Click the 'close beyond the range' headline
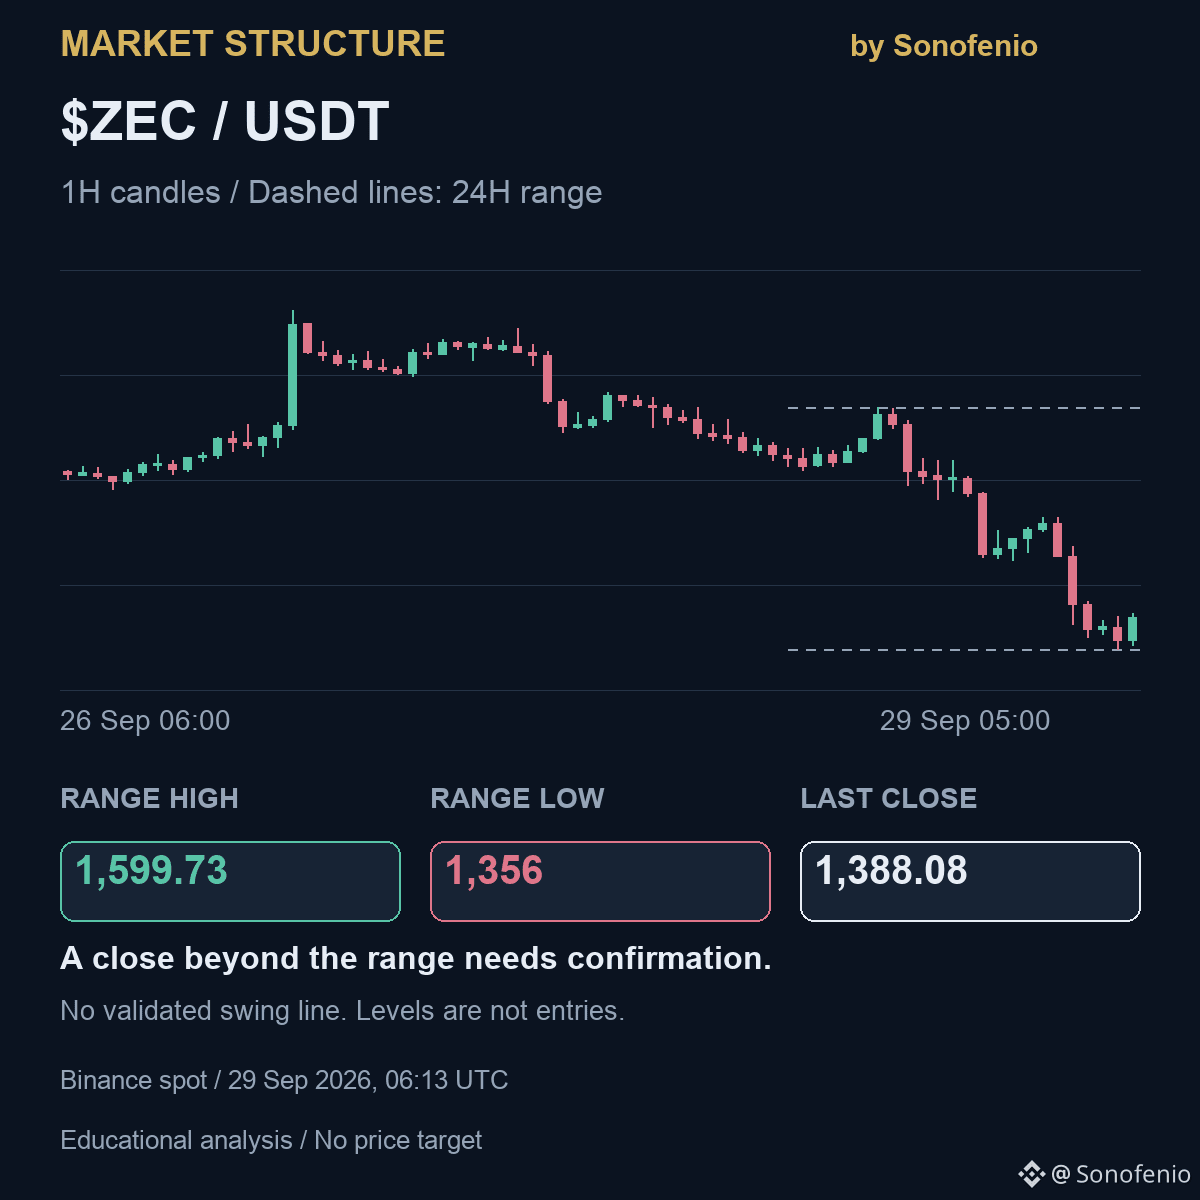Image resolution: width=1200 pixels, height=1200 pixels. (416, 958)
